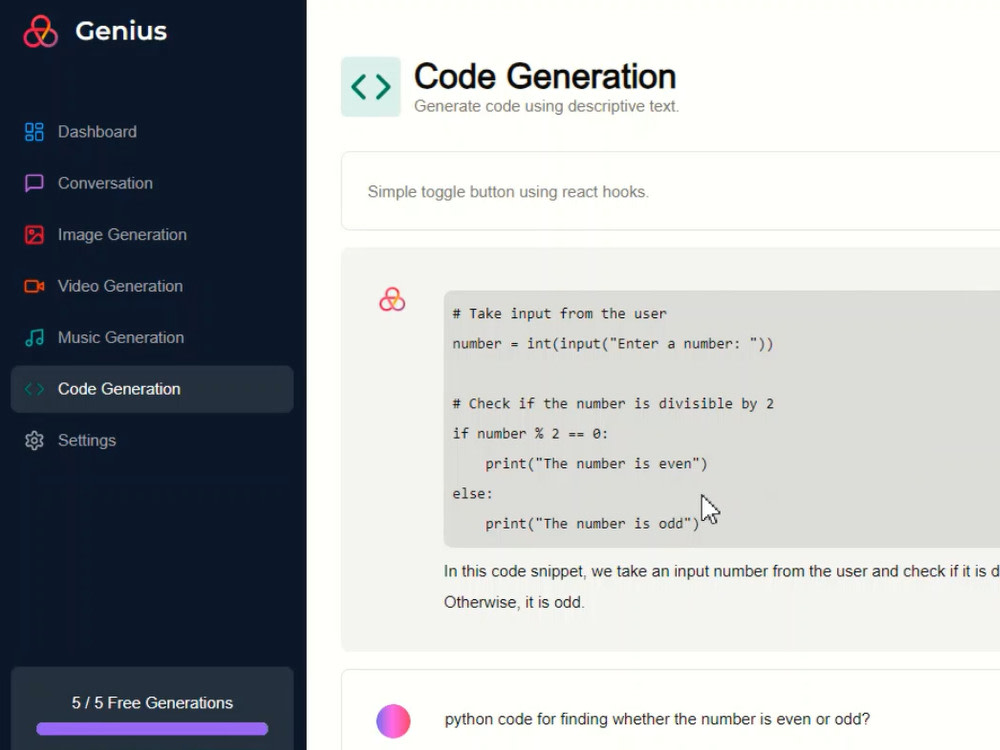The image size is (1000, 750).
Task: Click the large Code Generation header icon
Action: coord(371,87)
